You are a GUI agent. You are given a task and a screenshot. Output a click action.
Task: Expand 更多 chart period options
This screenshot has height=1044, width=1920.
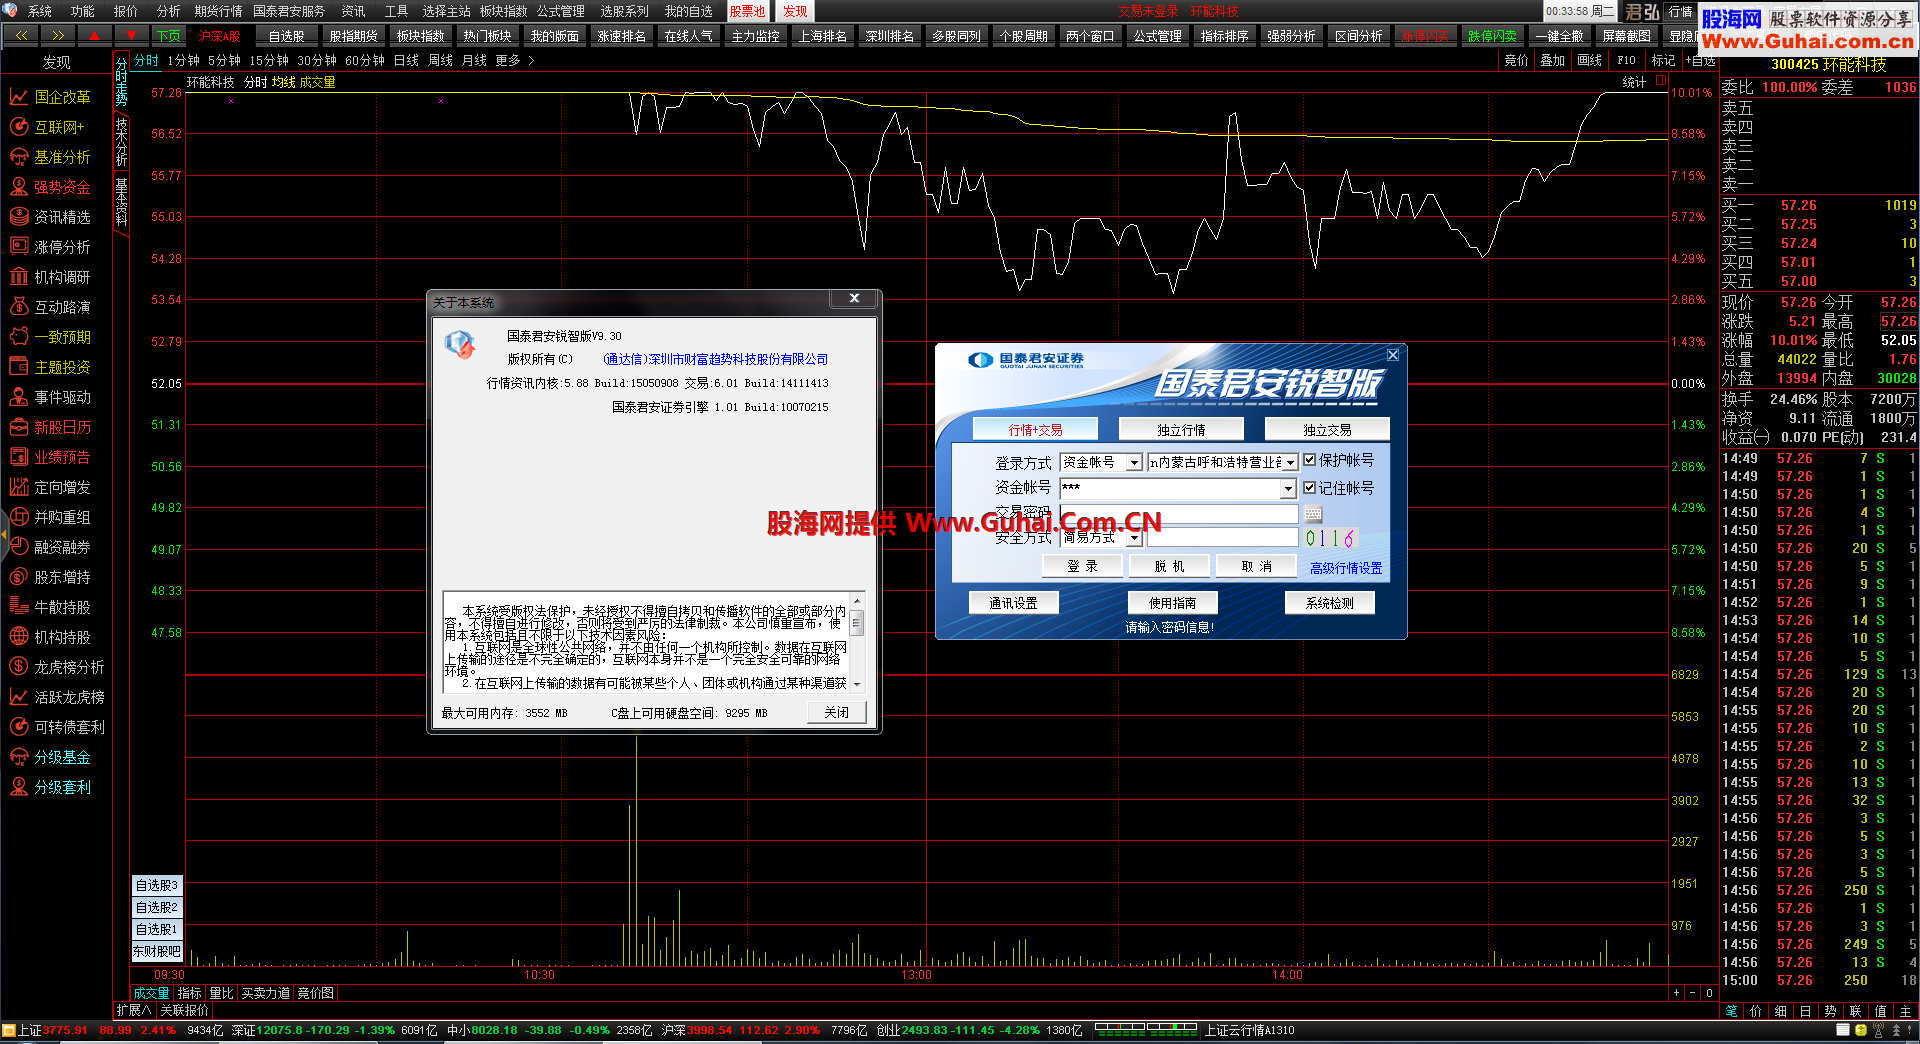click(514, 61)
